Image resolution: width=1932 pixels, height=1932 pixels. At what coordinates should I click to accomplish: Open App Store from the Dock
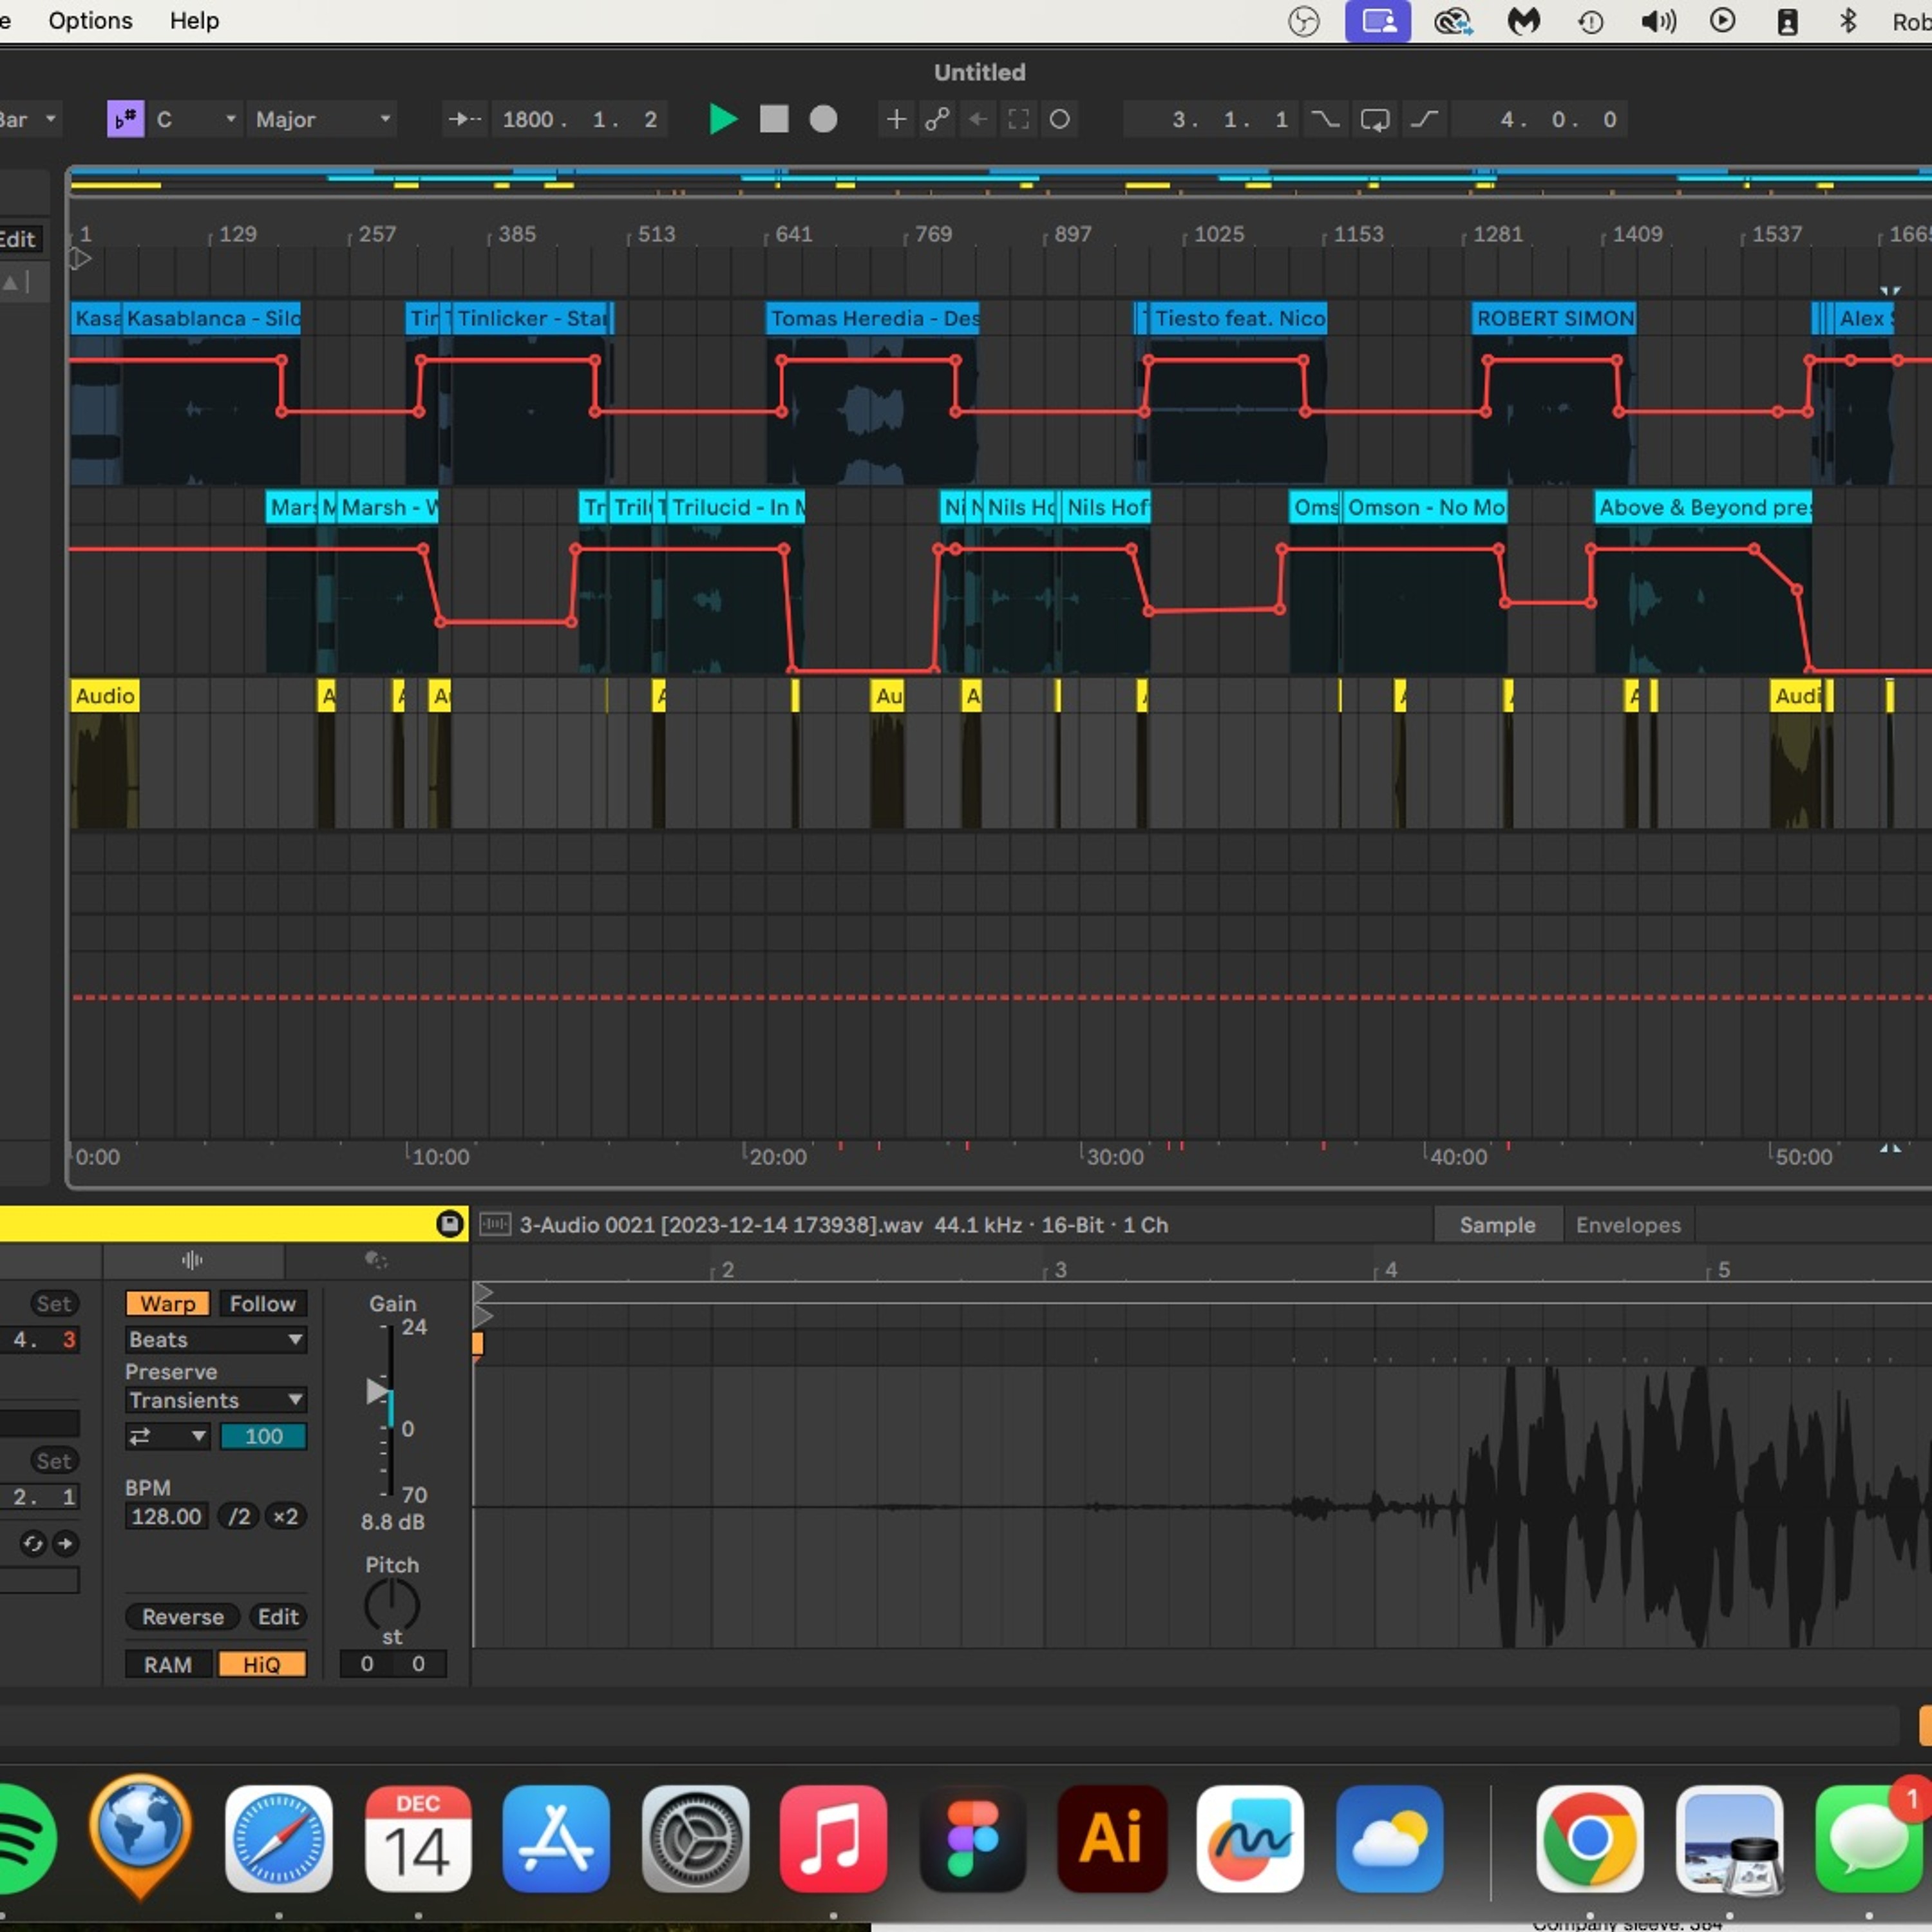click(x=557, y=1838)
